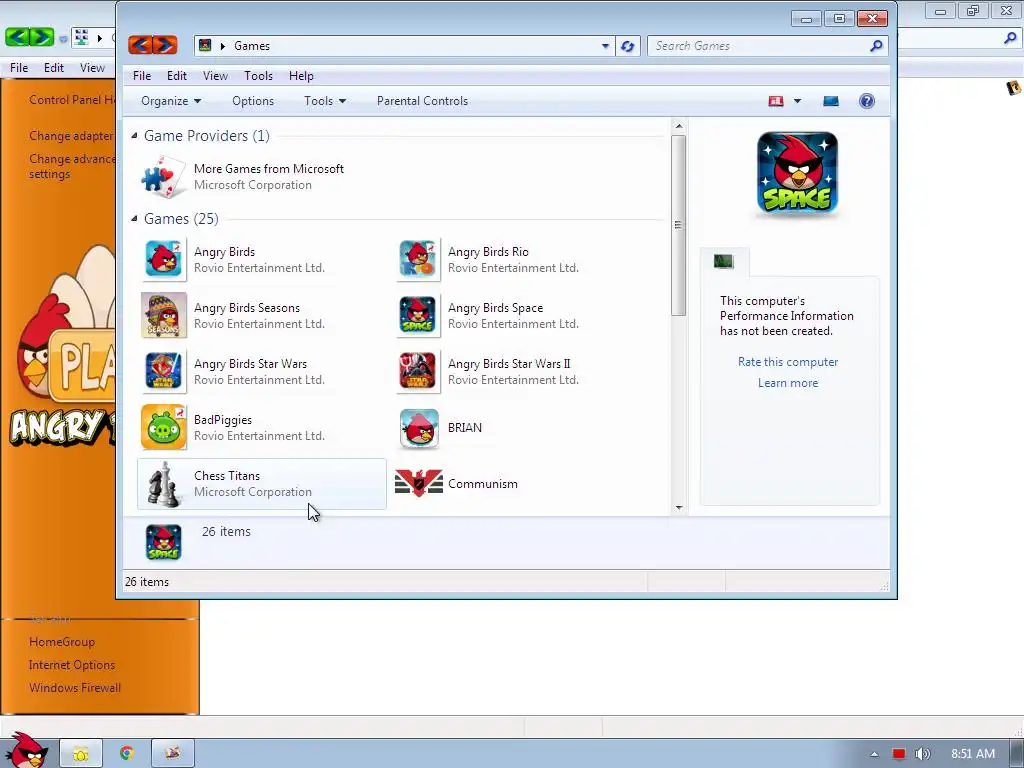
Task: Select the BRIAN red bird icon
Action: [419, 428]
